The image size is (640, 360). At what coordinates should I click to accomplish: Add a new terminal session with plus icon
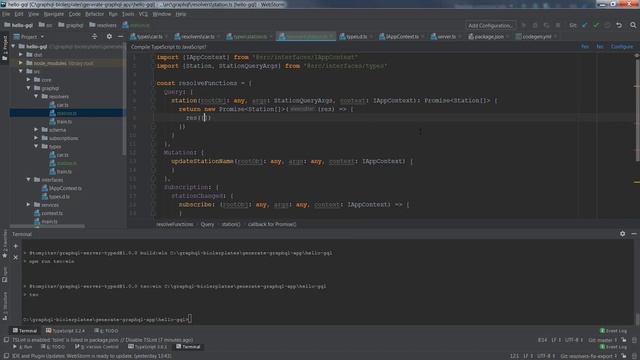pyautogui.click(x=16, y=246)
